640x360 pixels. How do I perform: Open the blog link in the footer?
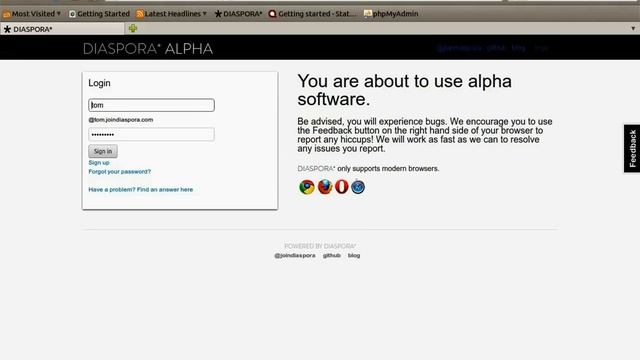[354, 256]
